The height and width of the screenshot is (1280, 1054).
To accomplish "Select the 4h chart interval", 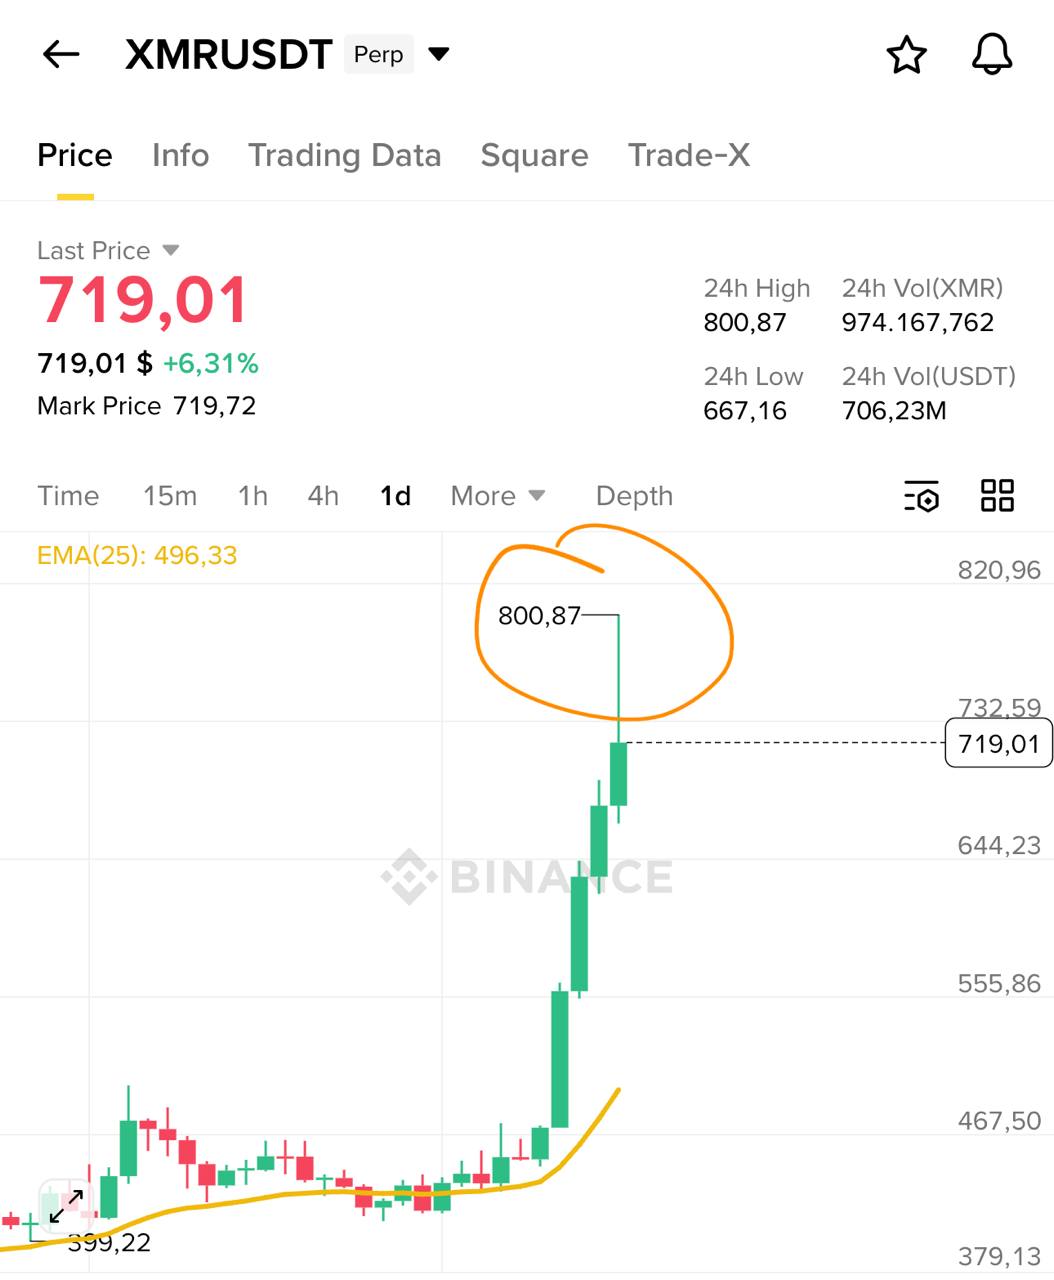I will tap(323, 496).
